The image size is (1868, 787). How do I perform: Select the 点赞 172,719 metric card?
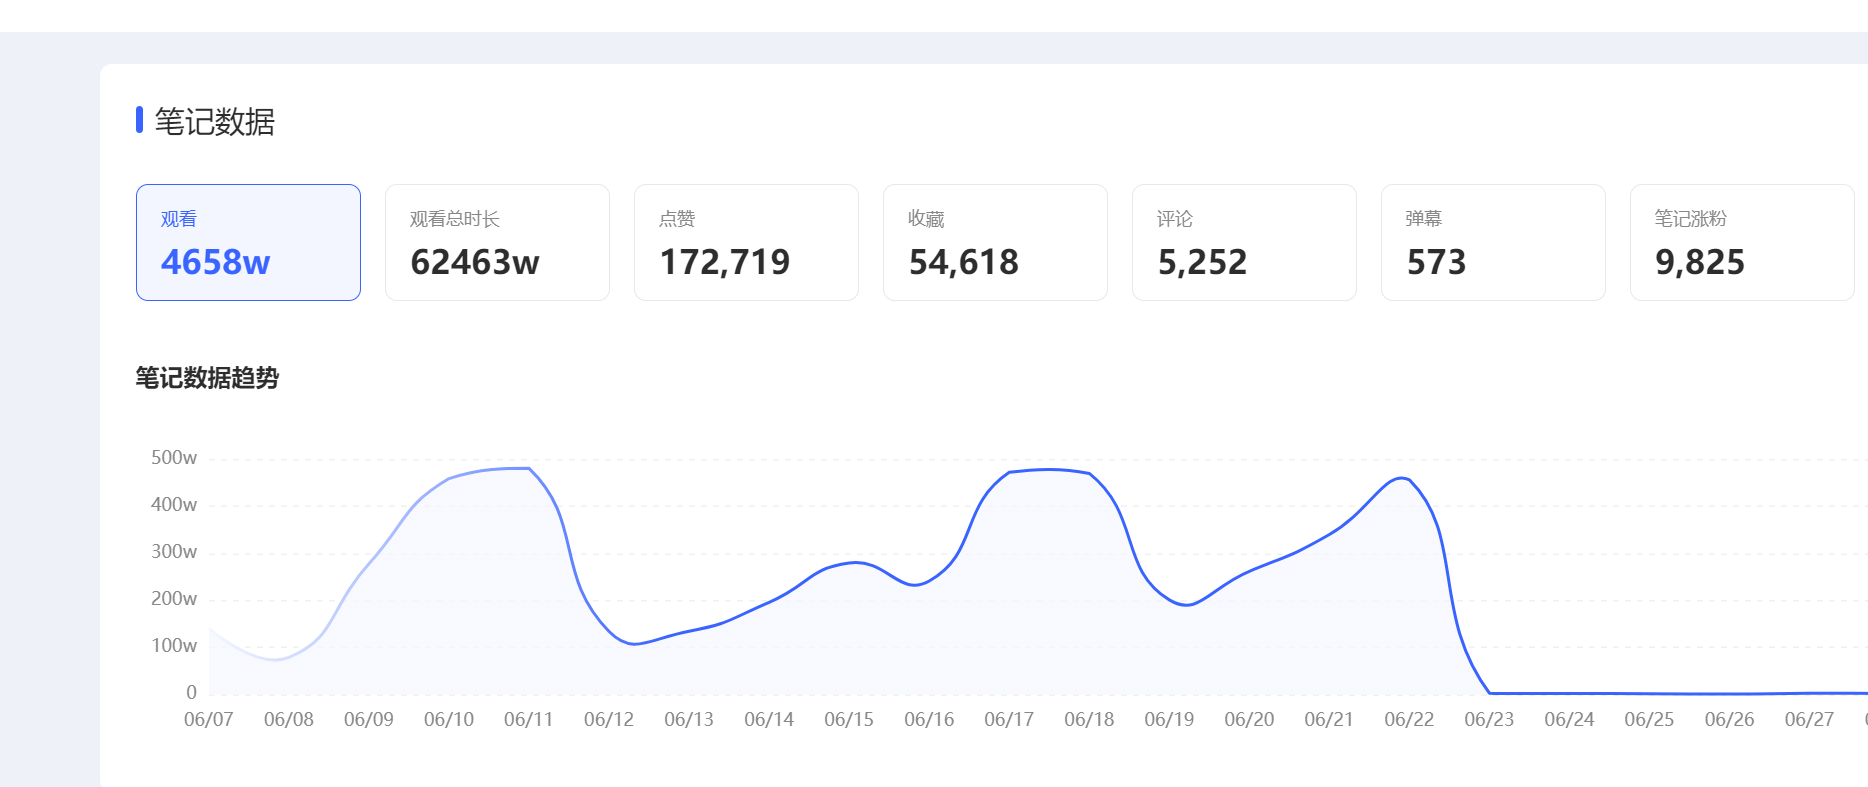click(x=746, y=242)
